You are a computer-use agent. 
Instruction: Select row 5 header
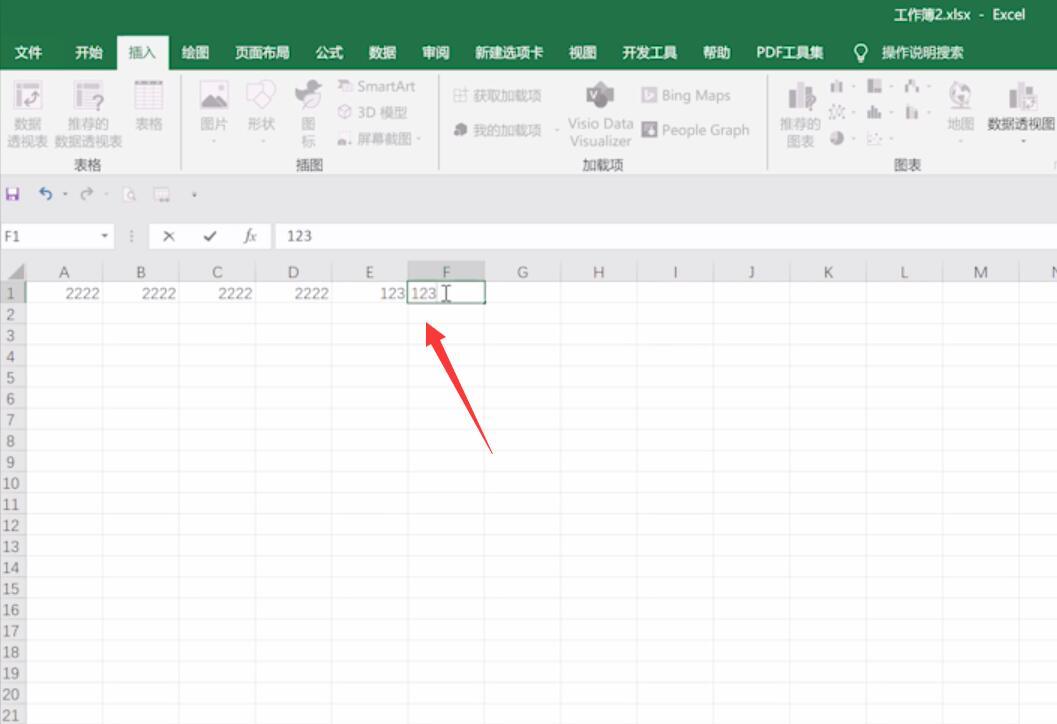[11, 378]
